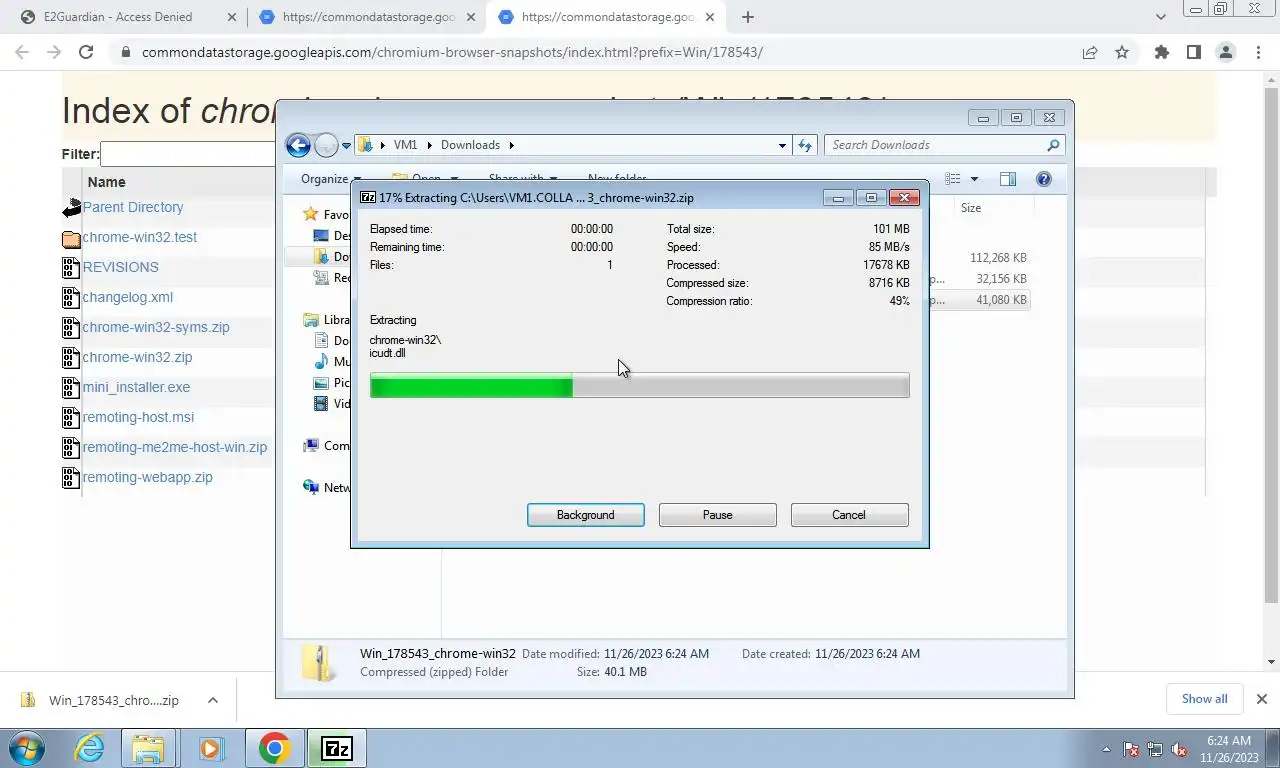Reload the page in Chrome
1280x768 pixels.
(86, 52)
